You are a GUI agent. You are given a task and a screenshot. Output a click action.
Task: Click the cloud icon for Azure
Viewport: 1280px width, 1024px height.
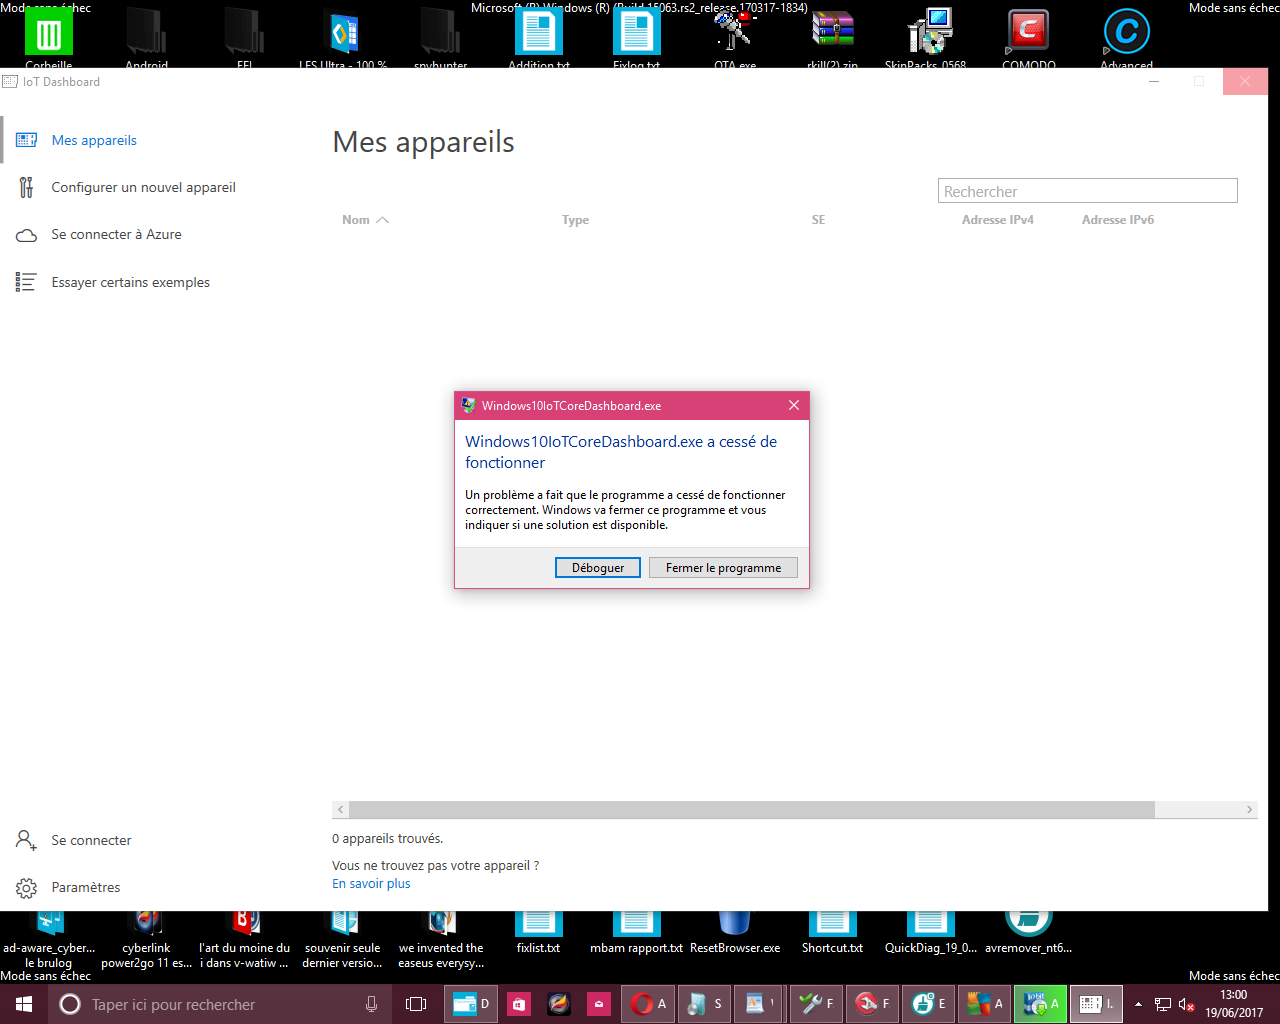click(x=26, y=235)
